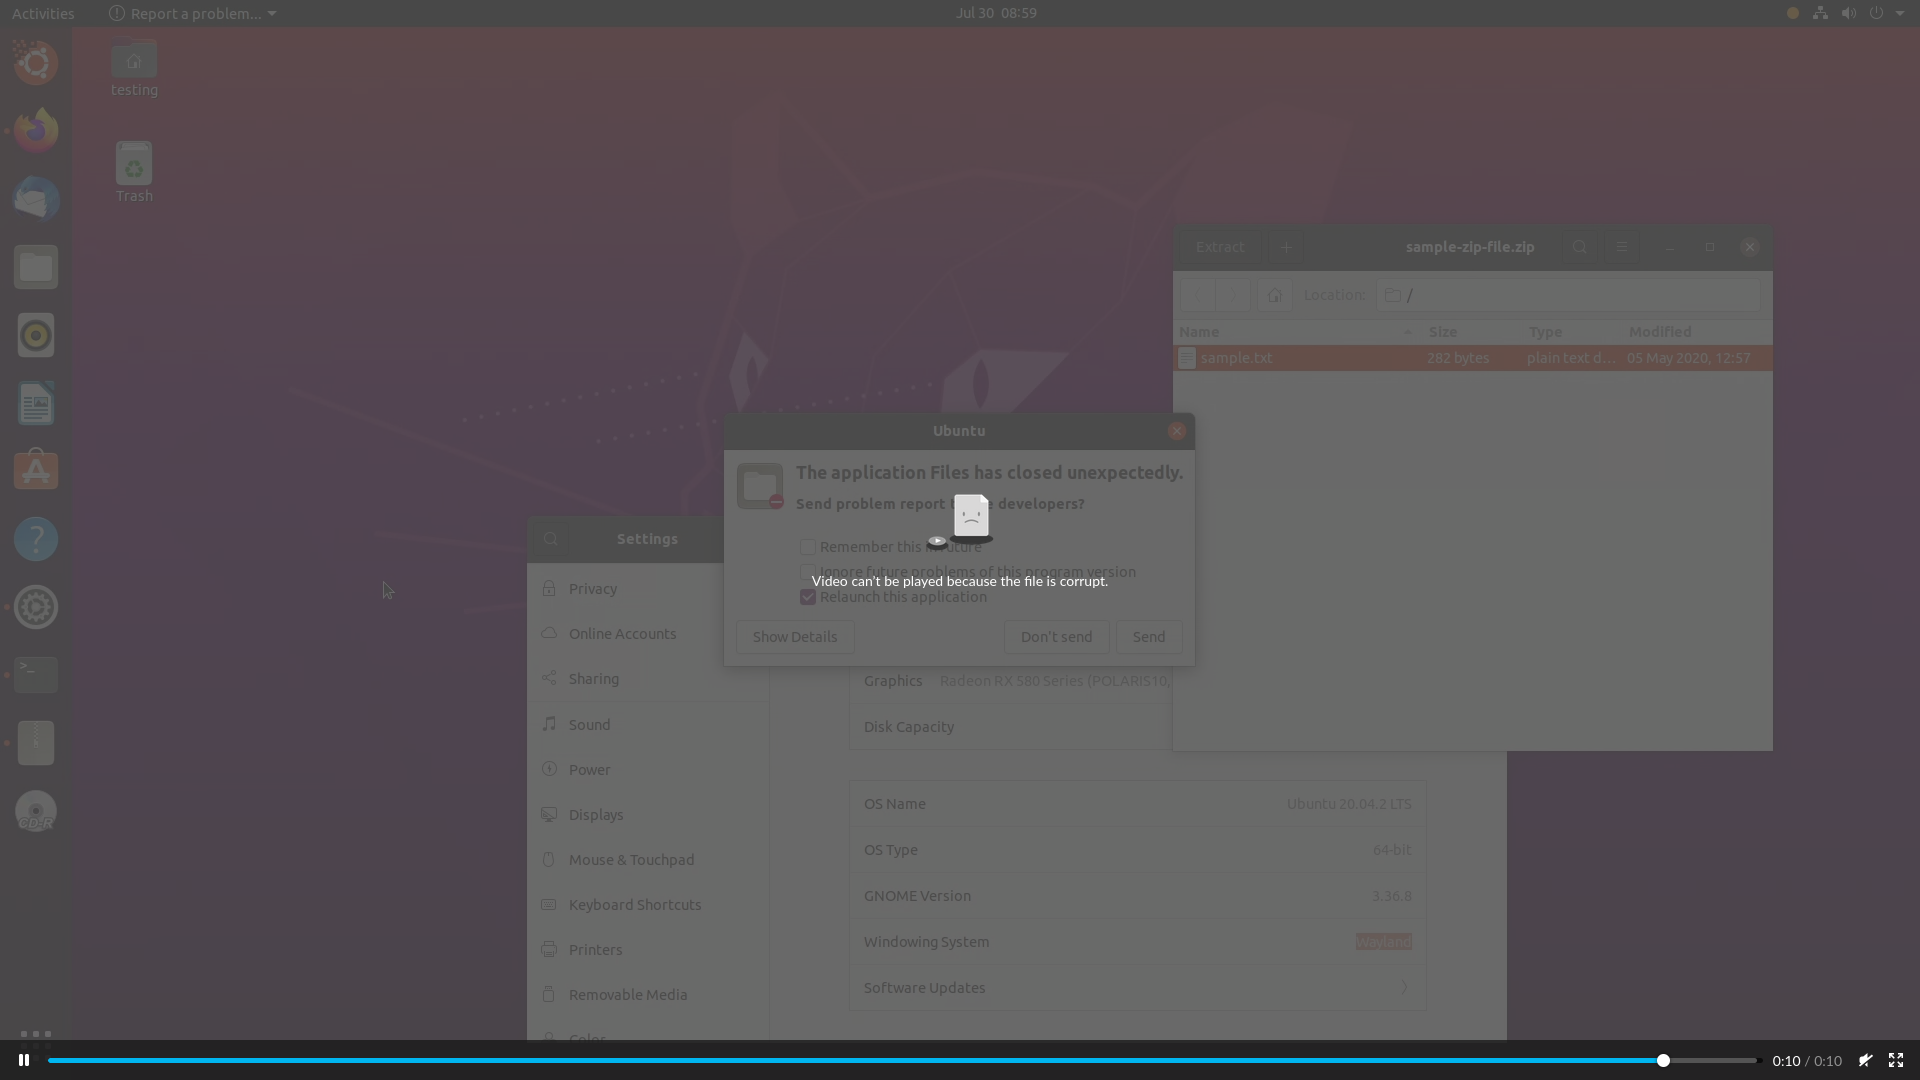Enter fullscreen with the video fullscreen icon
Screen dimensions: 1920x1080
1896,1060
